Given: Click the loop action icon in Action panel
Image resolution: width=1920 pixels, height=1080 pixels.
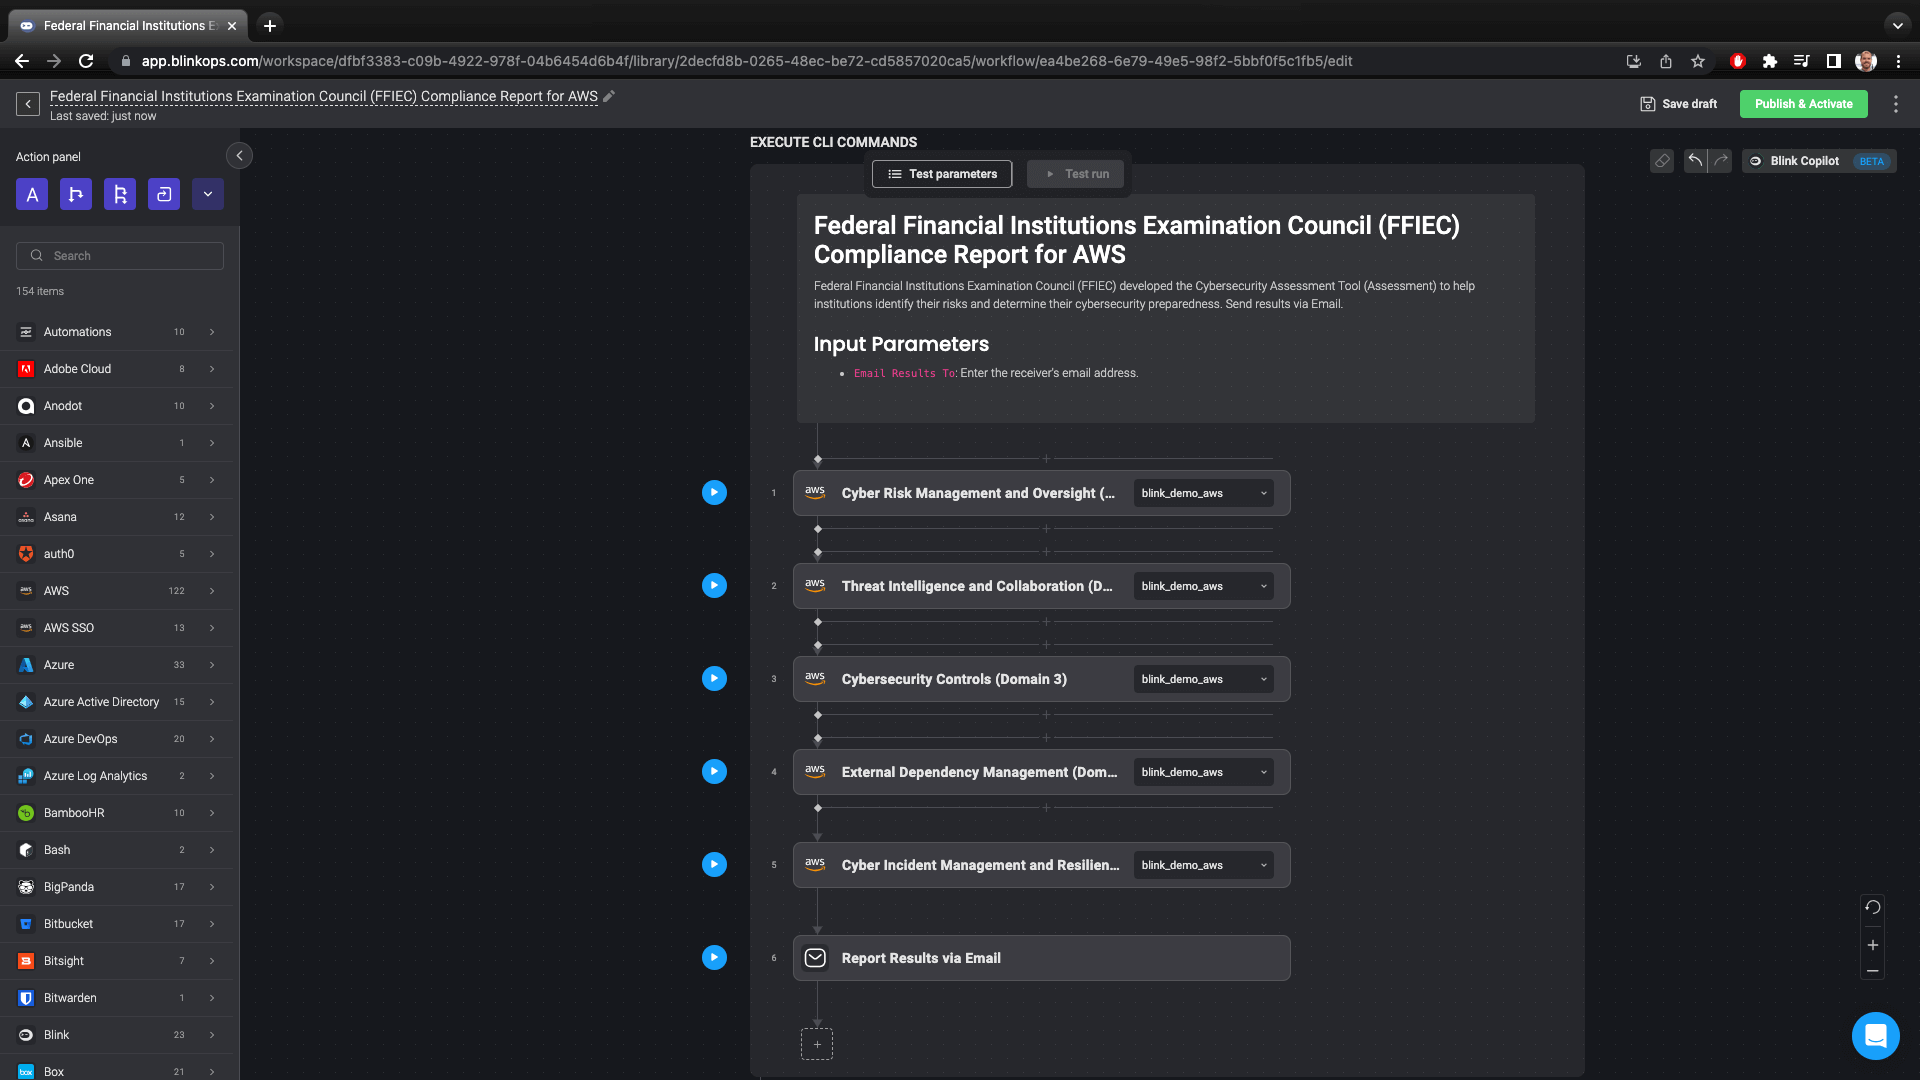Looking at the screenshot, I should (163, 194).
